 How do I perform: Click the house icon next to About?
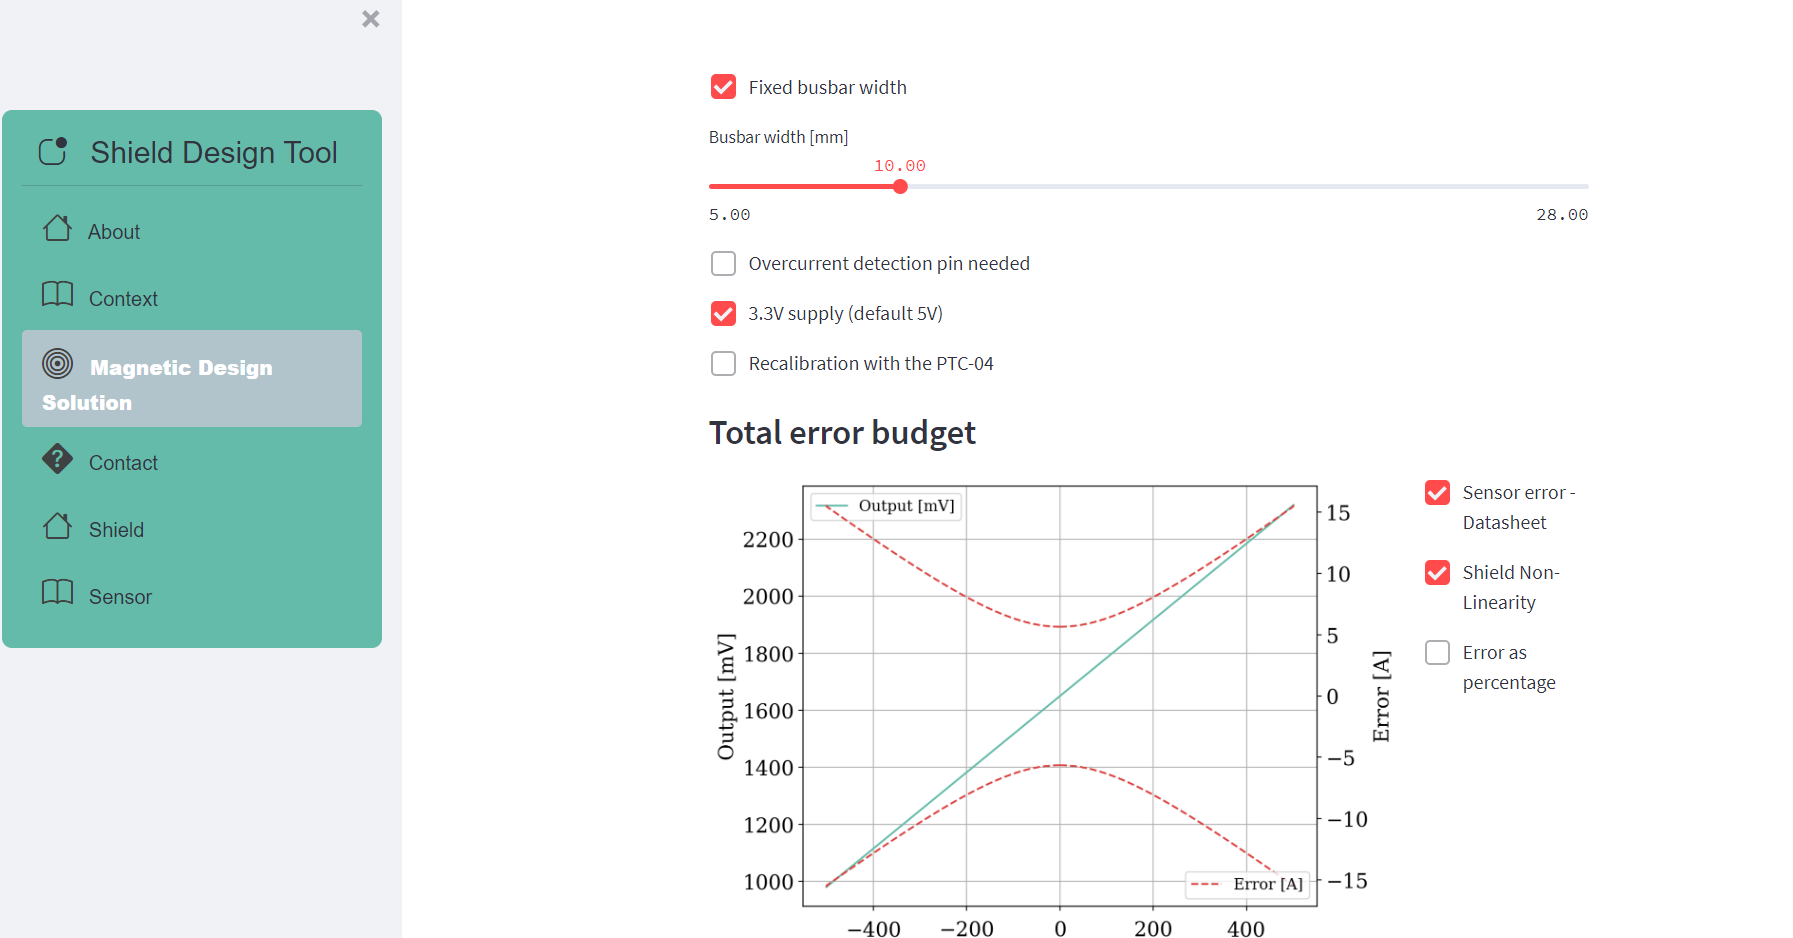(x=57, y=229)
